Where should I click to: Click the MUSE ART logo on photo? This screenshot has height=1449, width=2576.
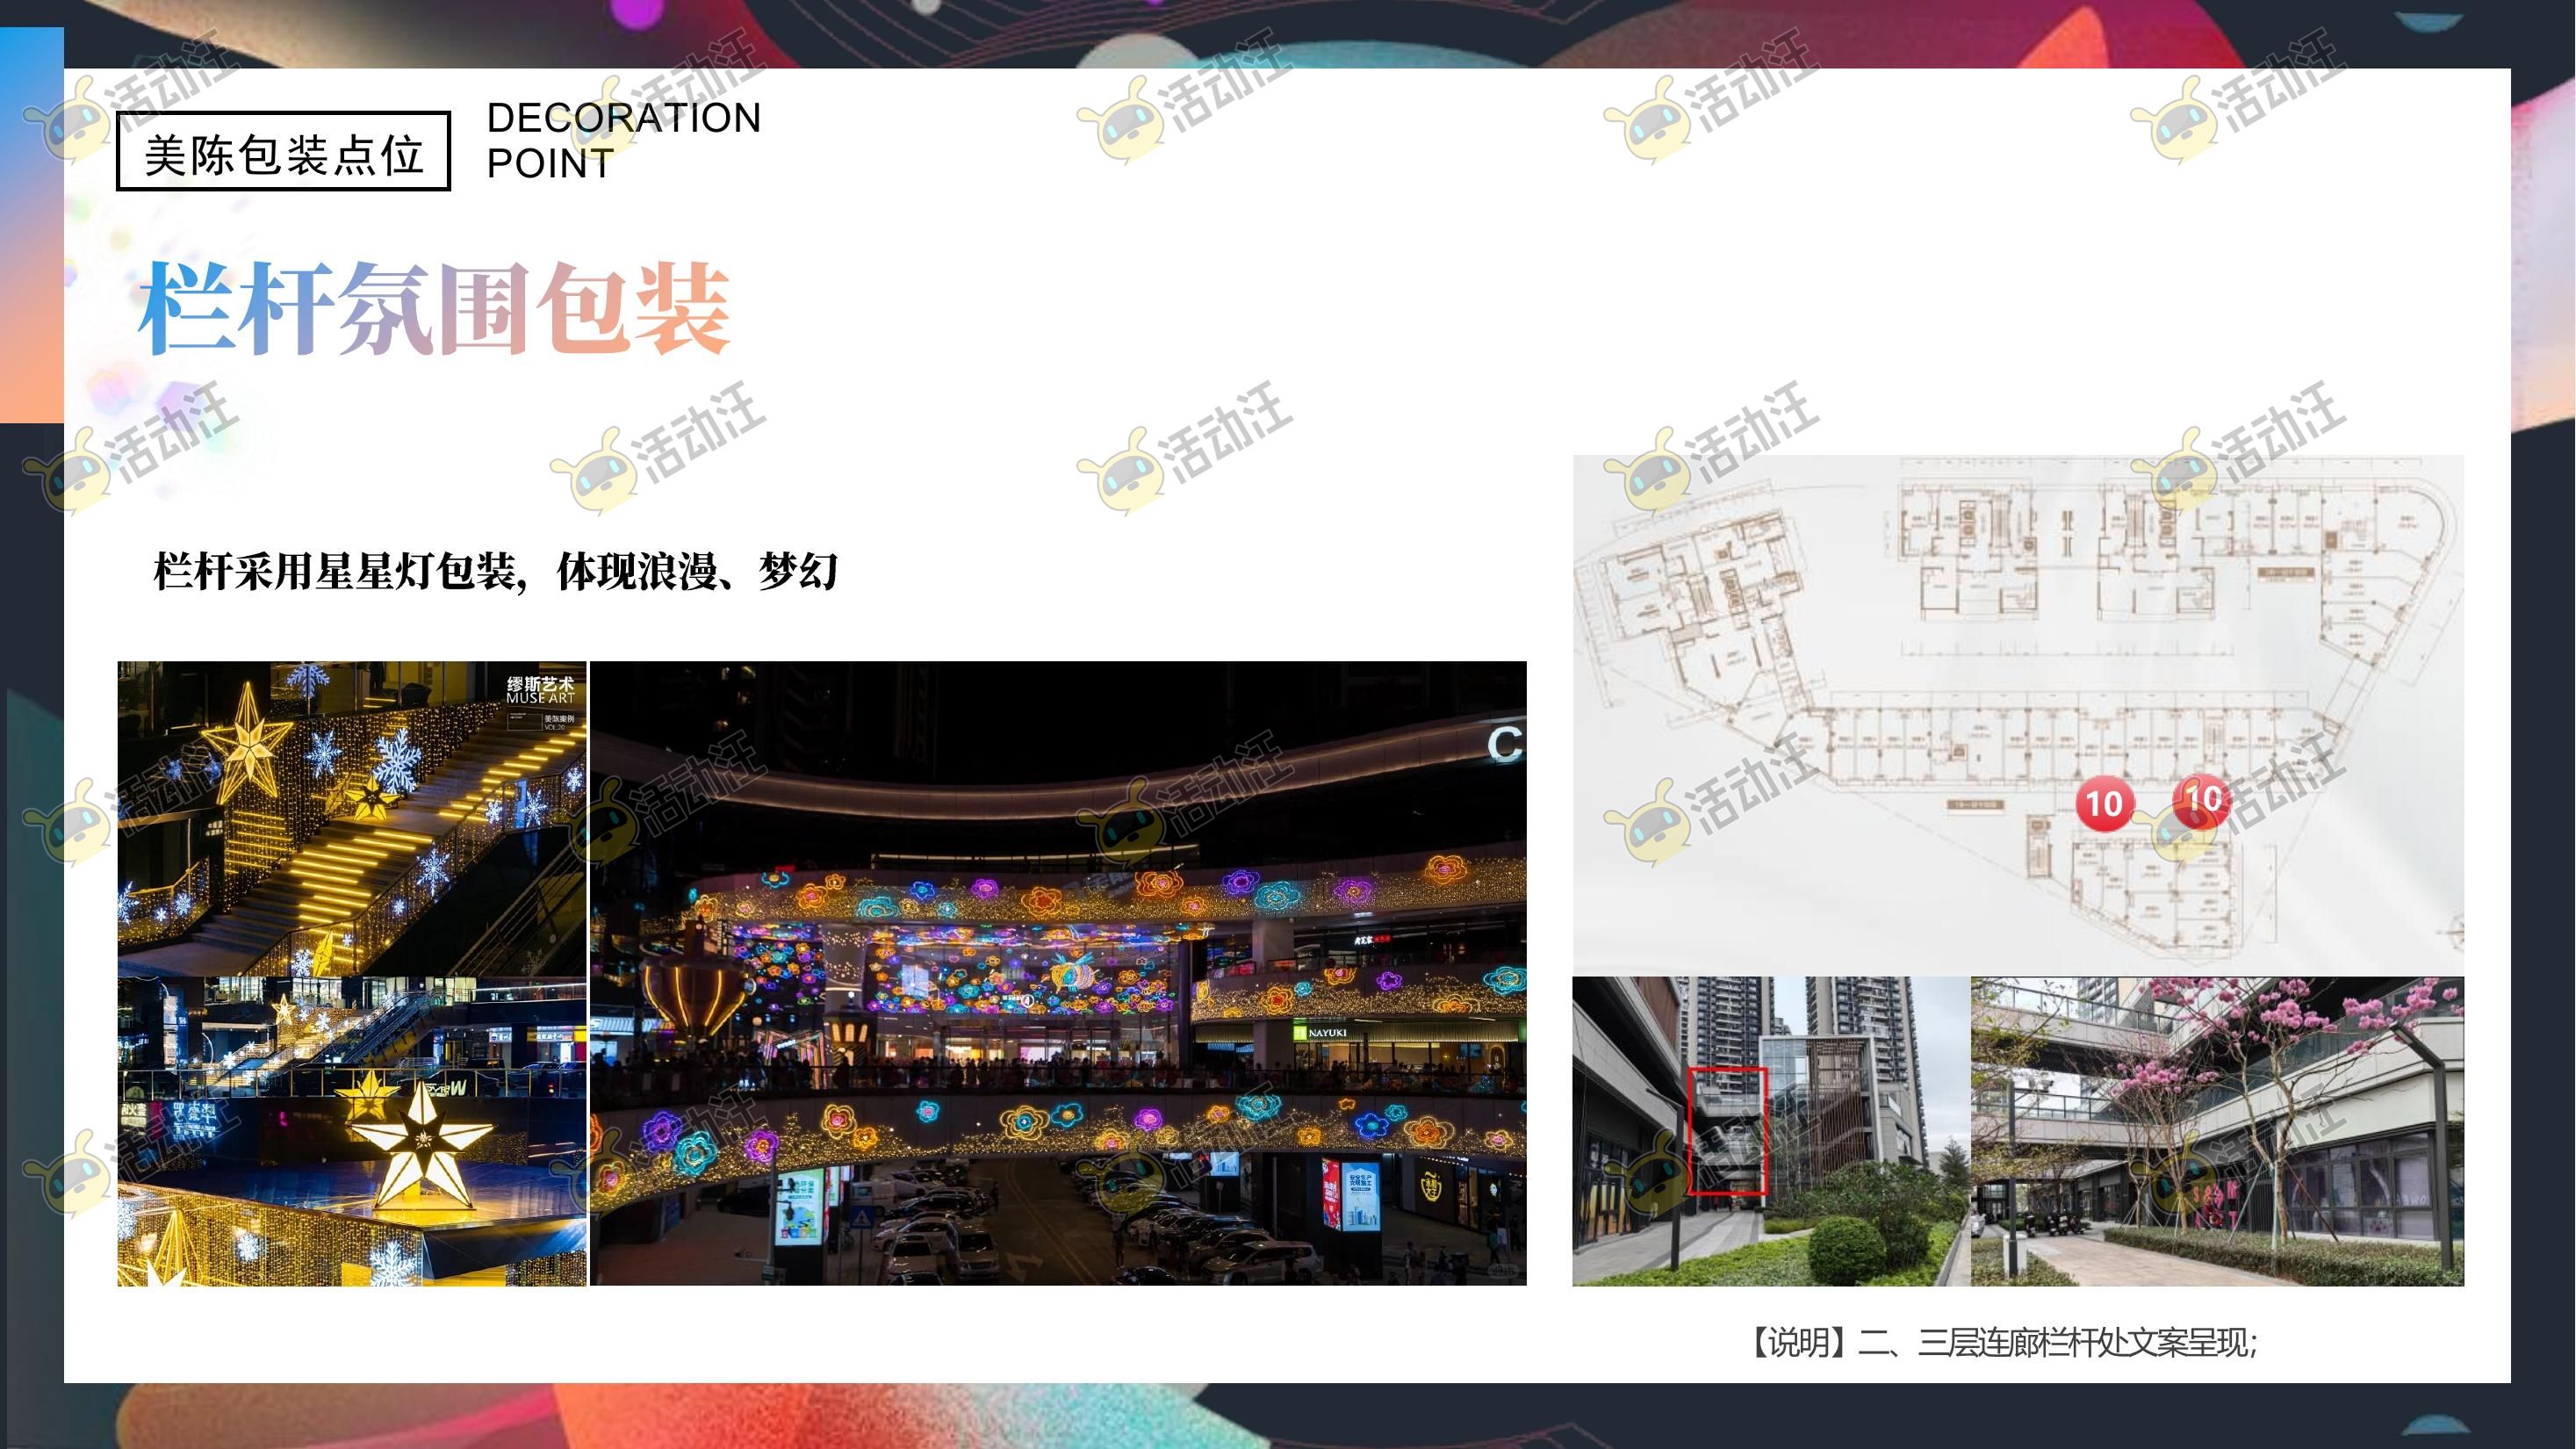[541, 691]
